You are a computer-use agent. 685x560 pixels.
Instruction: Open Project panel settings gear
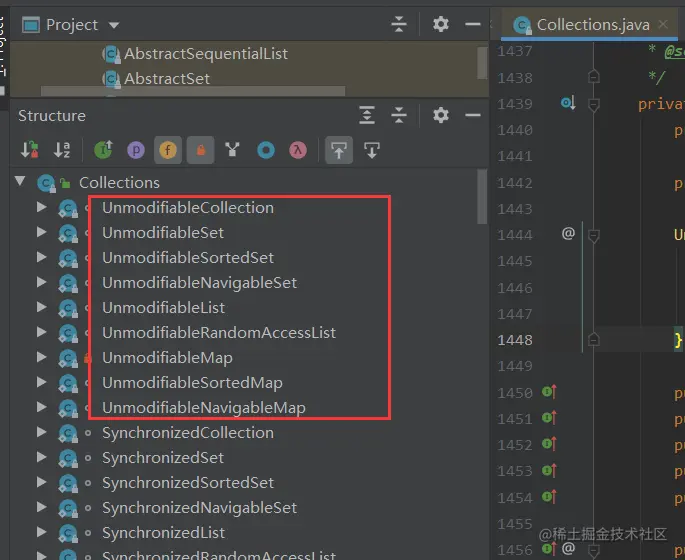coord(441,24)
